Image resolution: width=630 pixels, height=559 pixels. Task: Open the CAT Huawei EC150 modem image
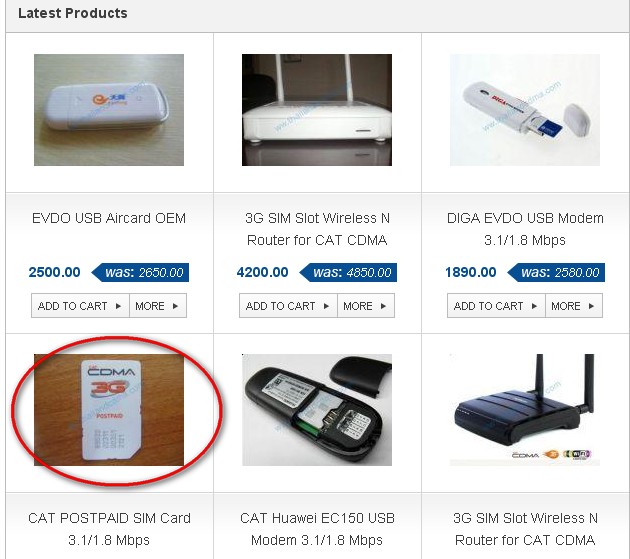click(x=317, y=410)
